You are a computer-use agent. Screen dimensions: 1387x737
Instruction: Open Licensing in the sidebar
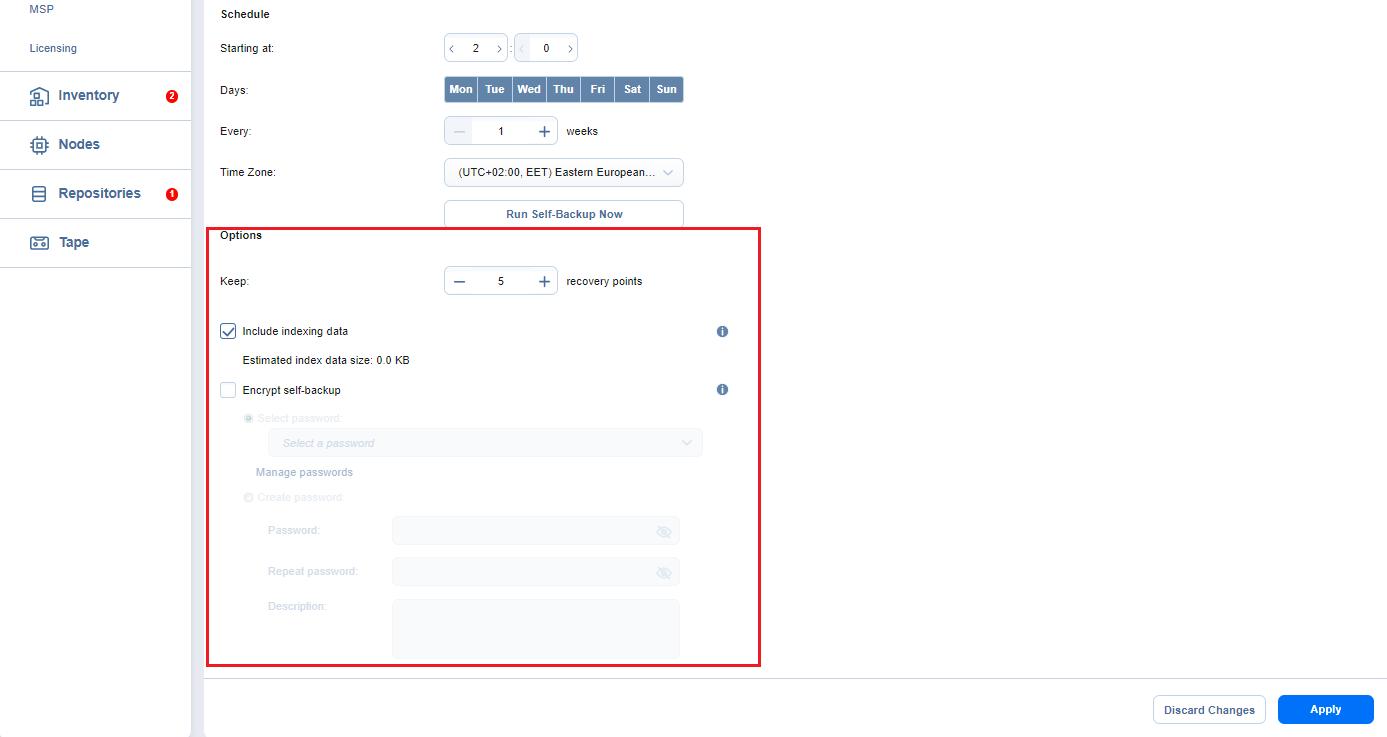click(53, 48)
